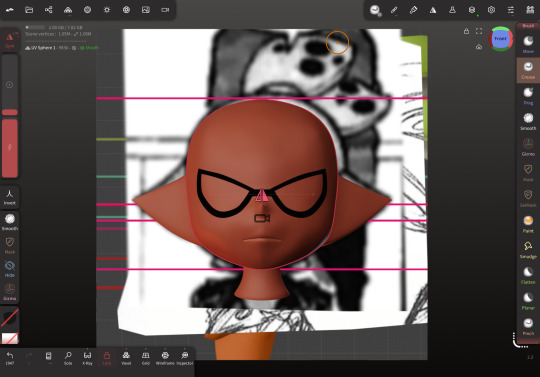Screen dimensions: 540x377
Task: Choose the Smooth brush in right toolbar
Action: coord(528,122)
